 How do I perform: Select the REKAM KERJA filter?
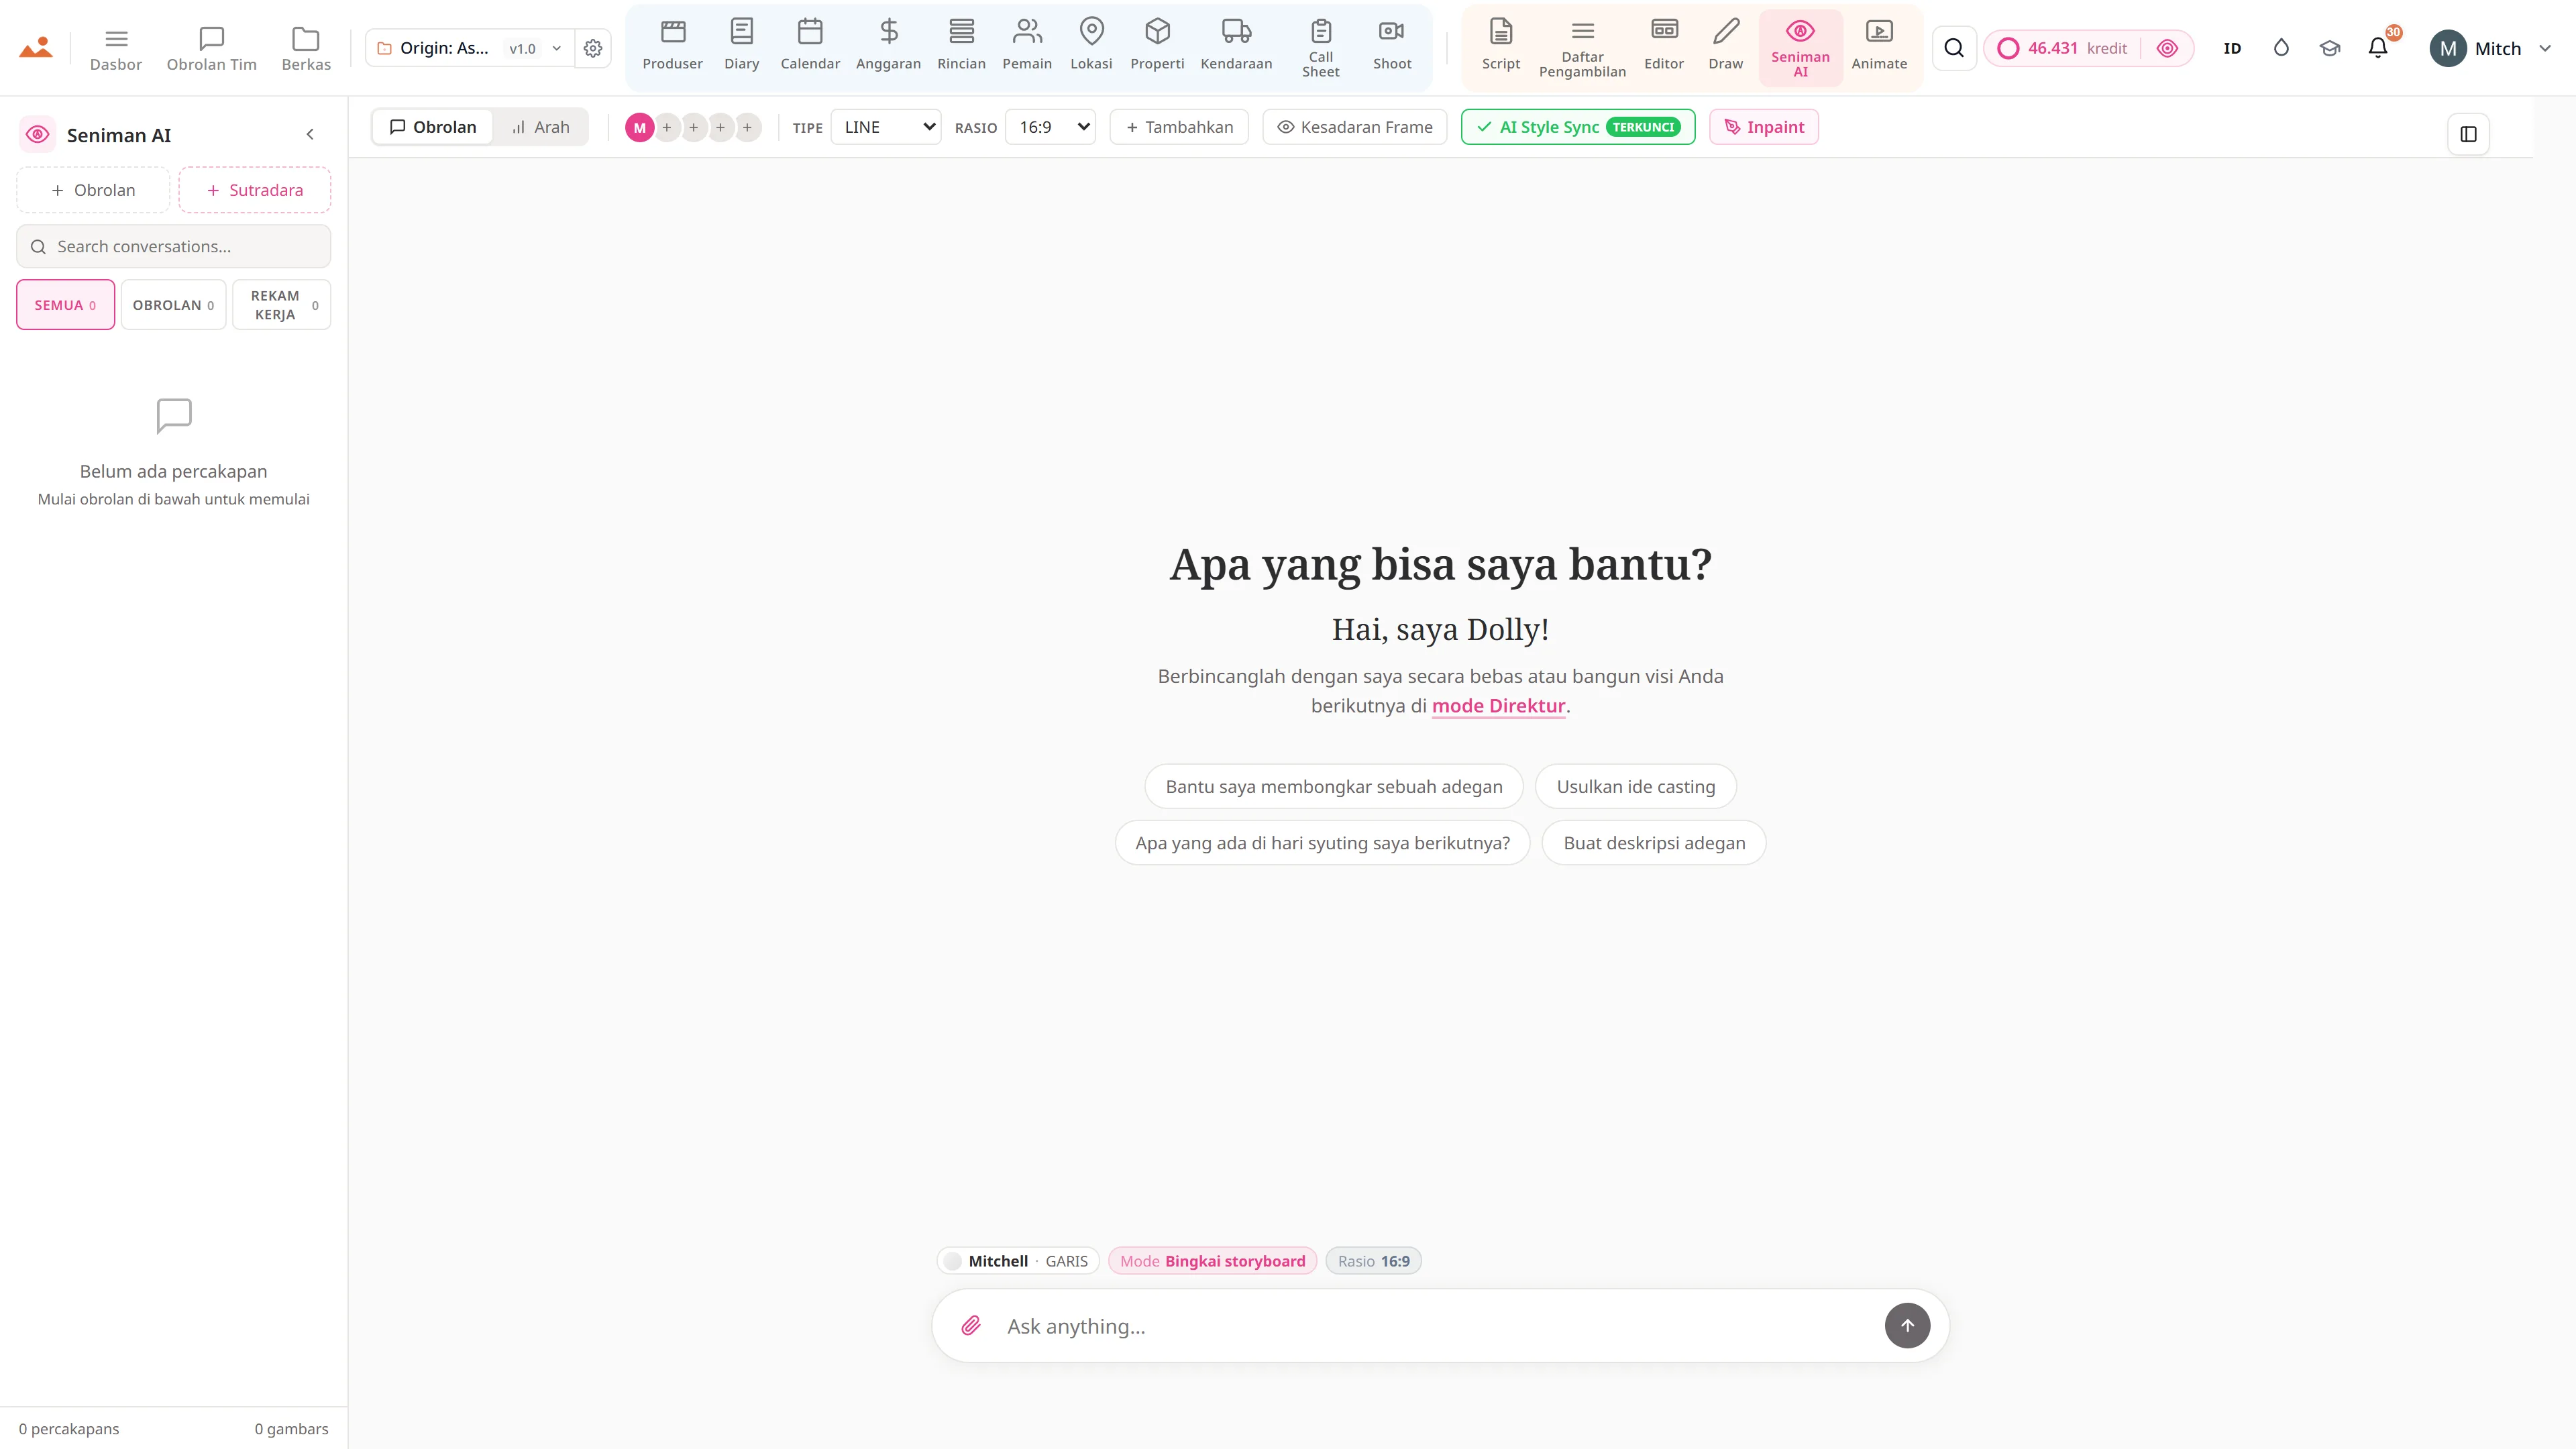tap(282, 305)
